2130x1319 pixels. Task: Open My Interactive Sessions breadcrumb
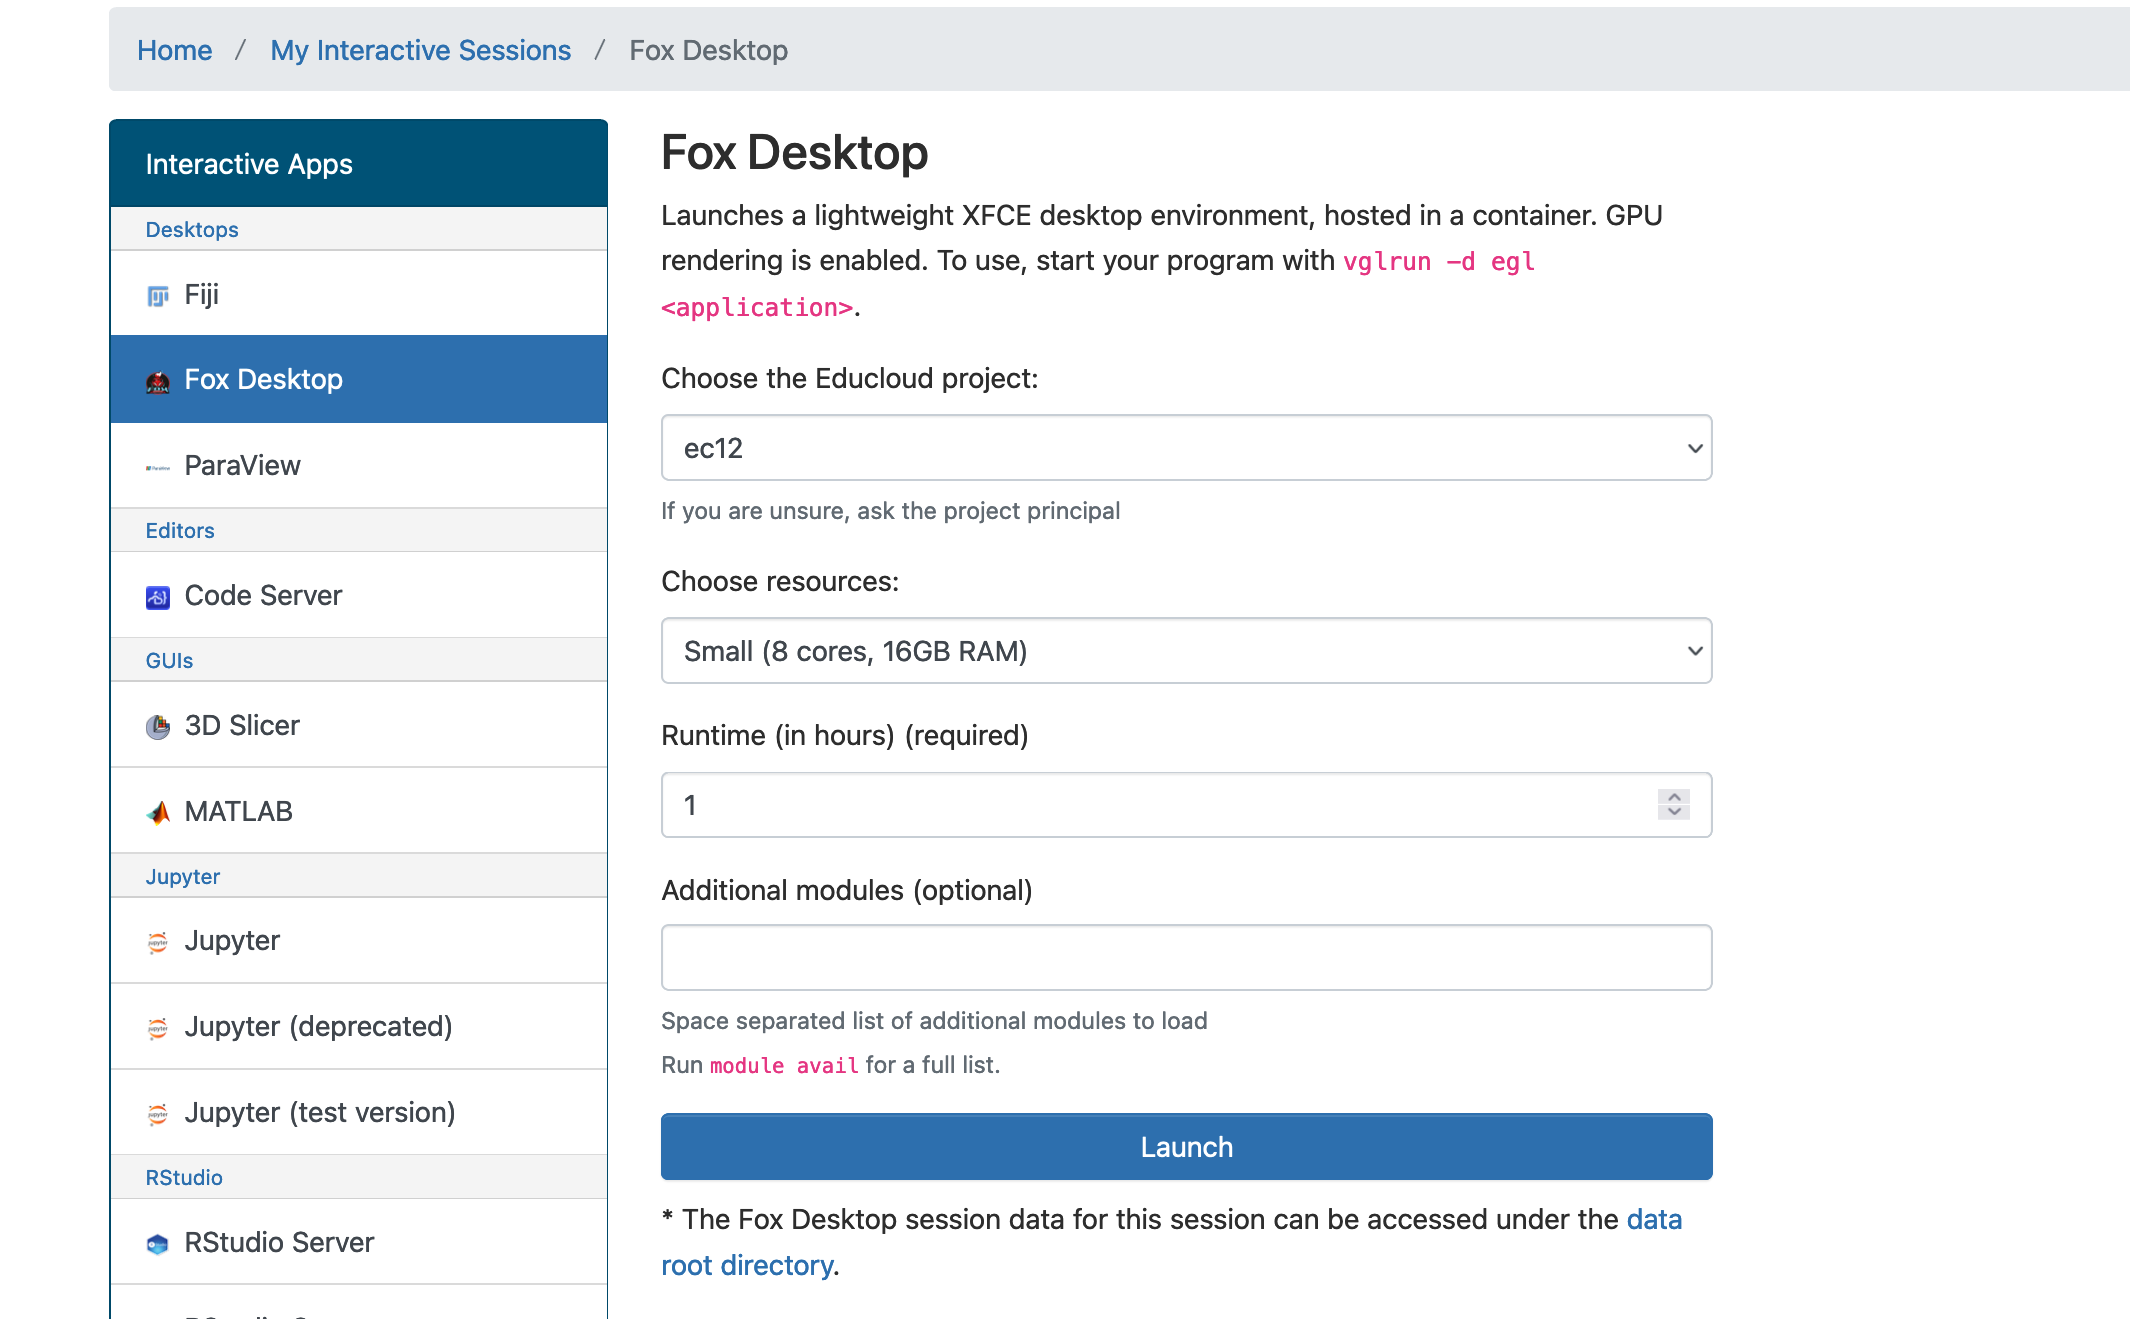click(x=421, y=50)
